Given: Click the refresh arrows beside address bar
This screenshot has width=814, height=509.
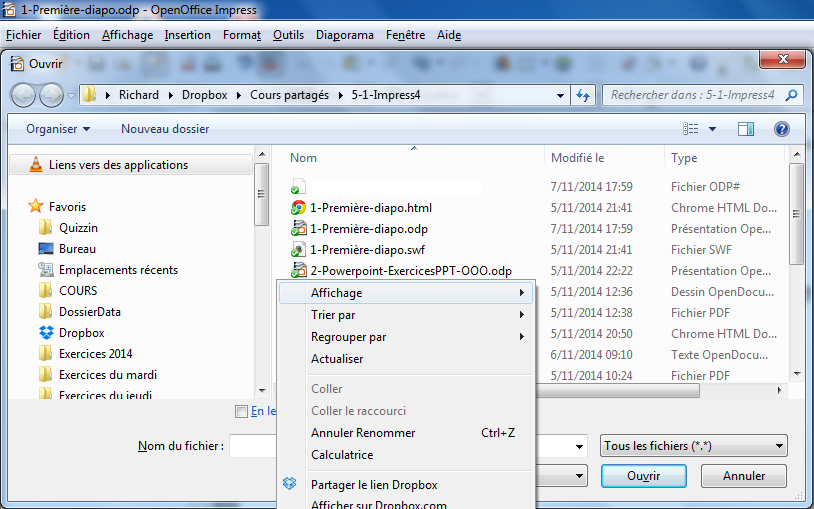Looking at the screenshot, I should pos(583,96).
